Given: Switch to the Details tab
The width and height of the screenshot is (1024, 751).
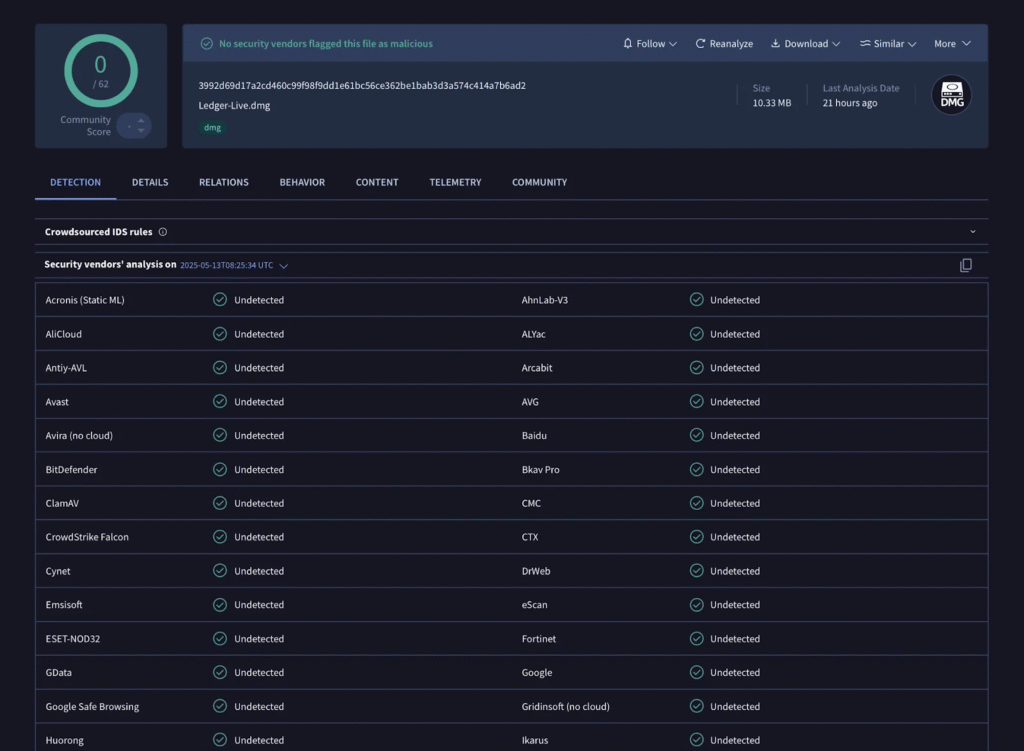Looking at the screenshot, I should (x=150, y=182).
